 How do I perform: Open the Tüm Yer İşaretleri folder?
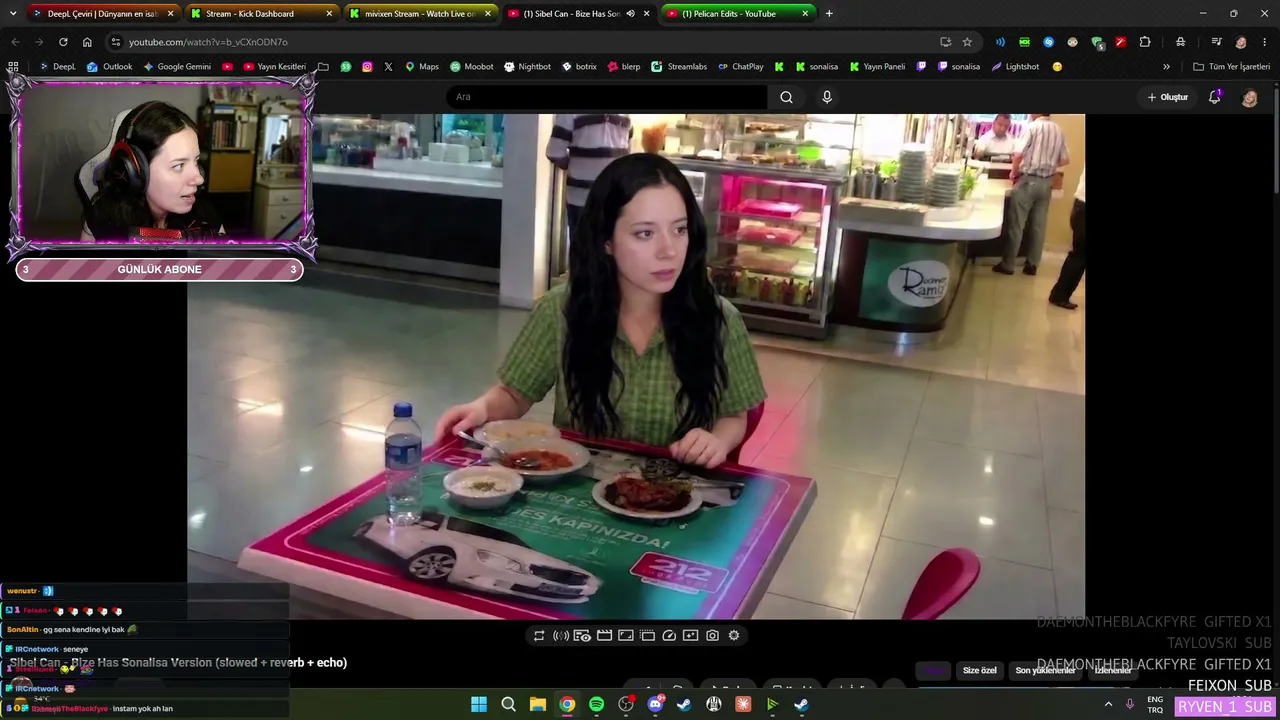click(1232, 67)
